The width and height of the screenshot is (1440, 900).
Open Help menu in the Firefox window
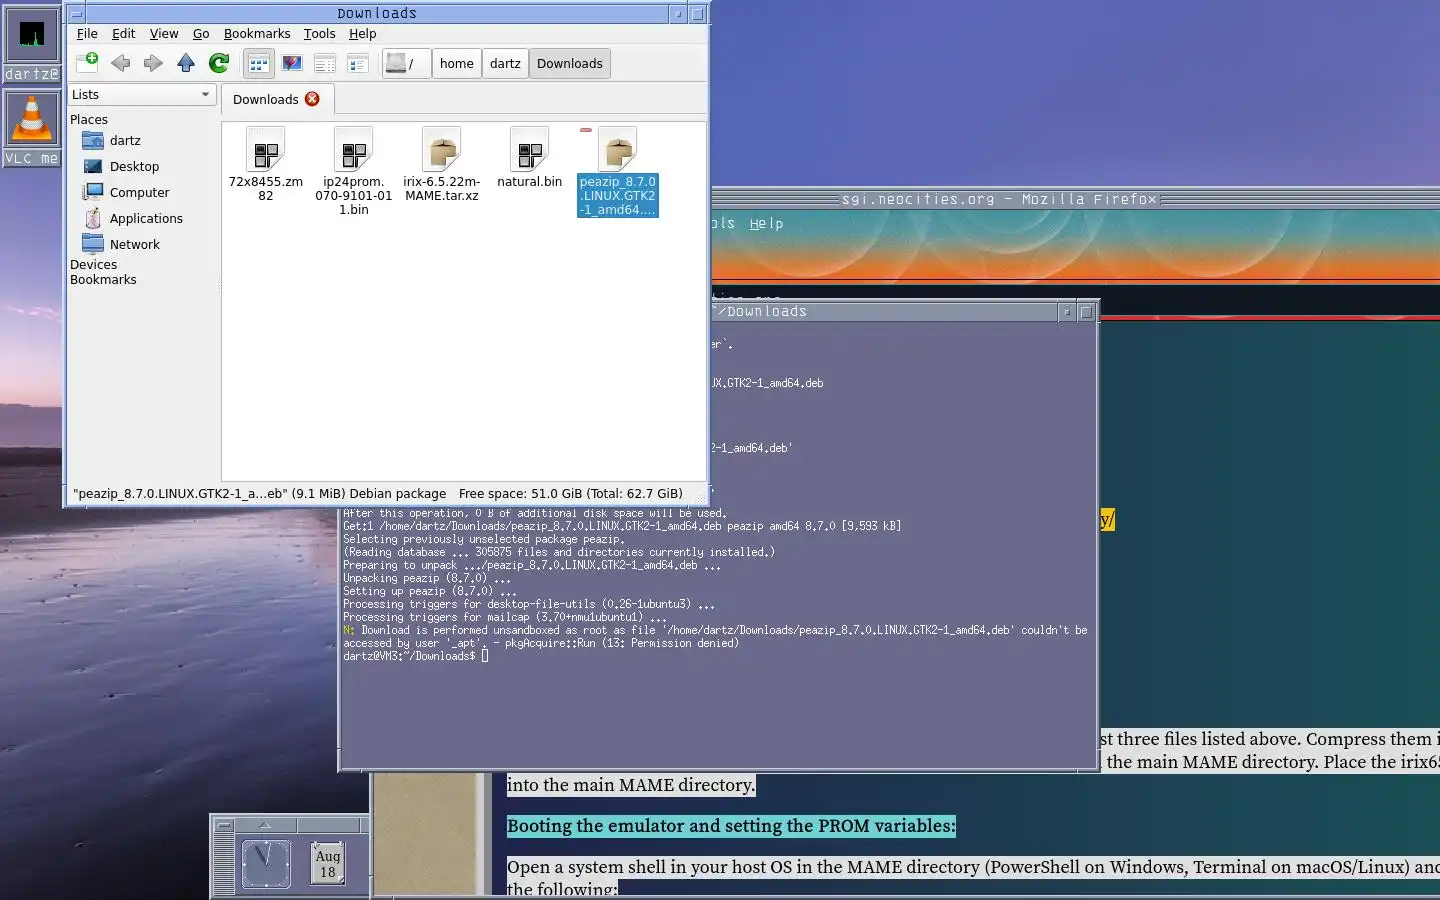point(767,224)
